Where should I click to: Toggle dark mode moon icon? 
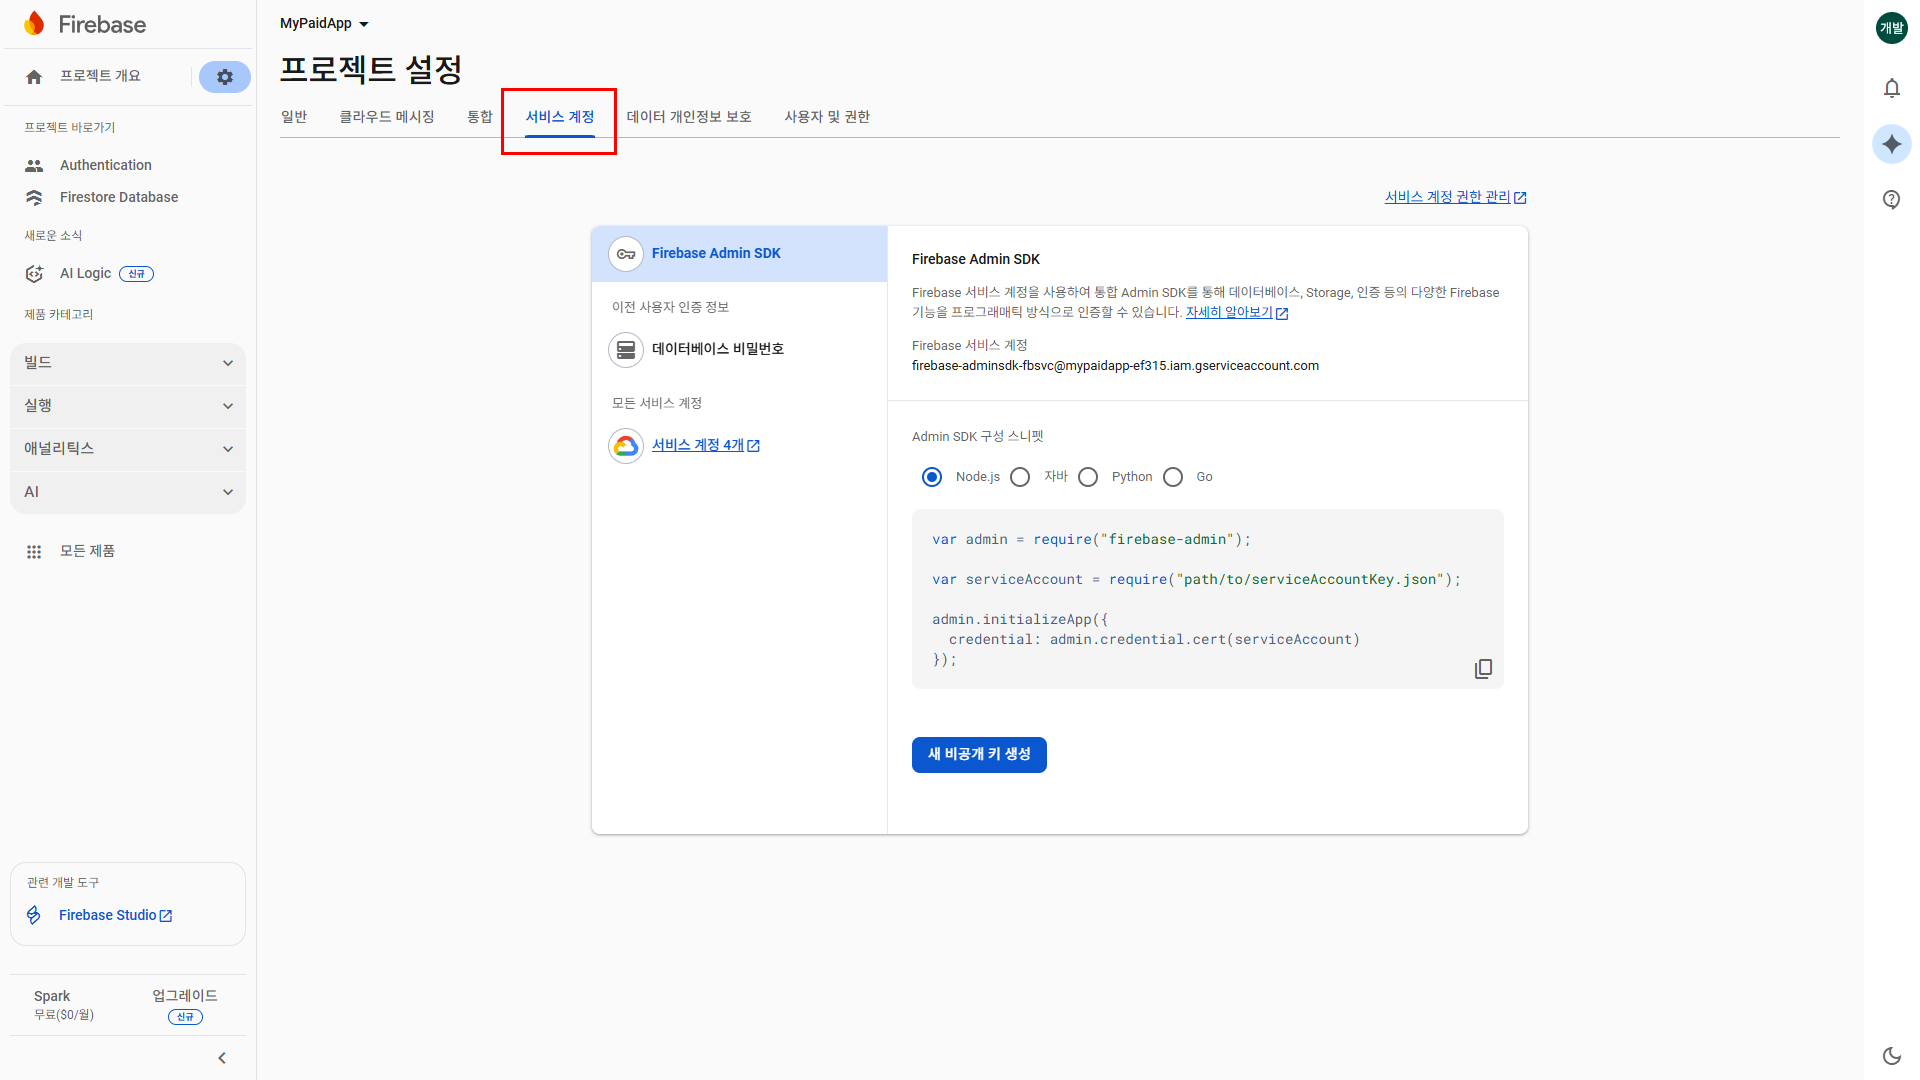coord(1891,1056)
